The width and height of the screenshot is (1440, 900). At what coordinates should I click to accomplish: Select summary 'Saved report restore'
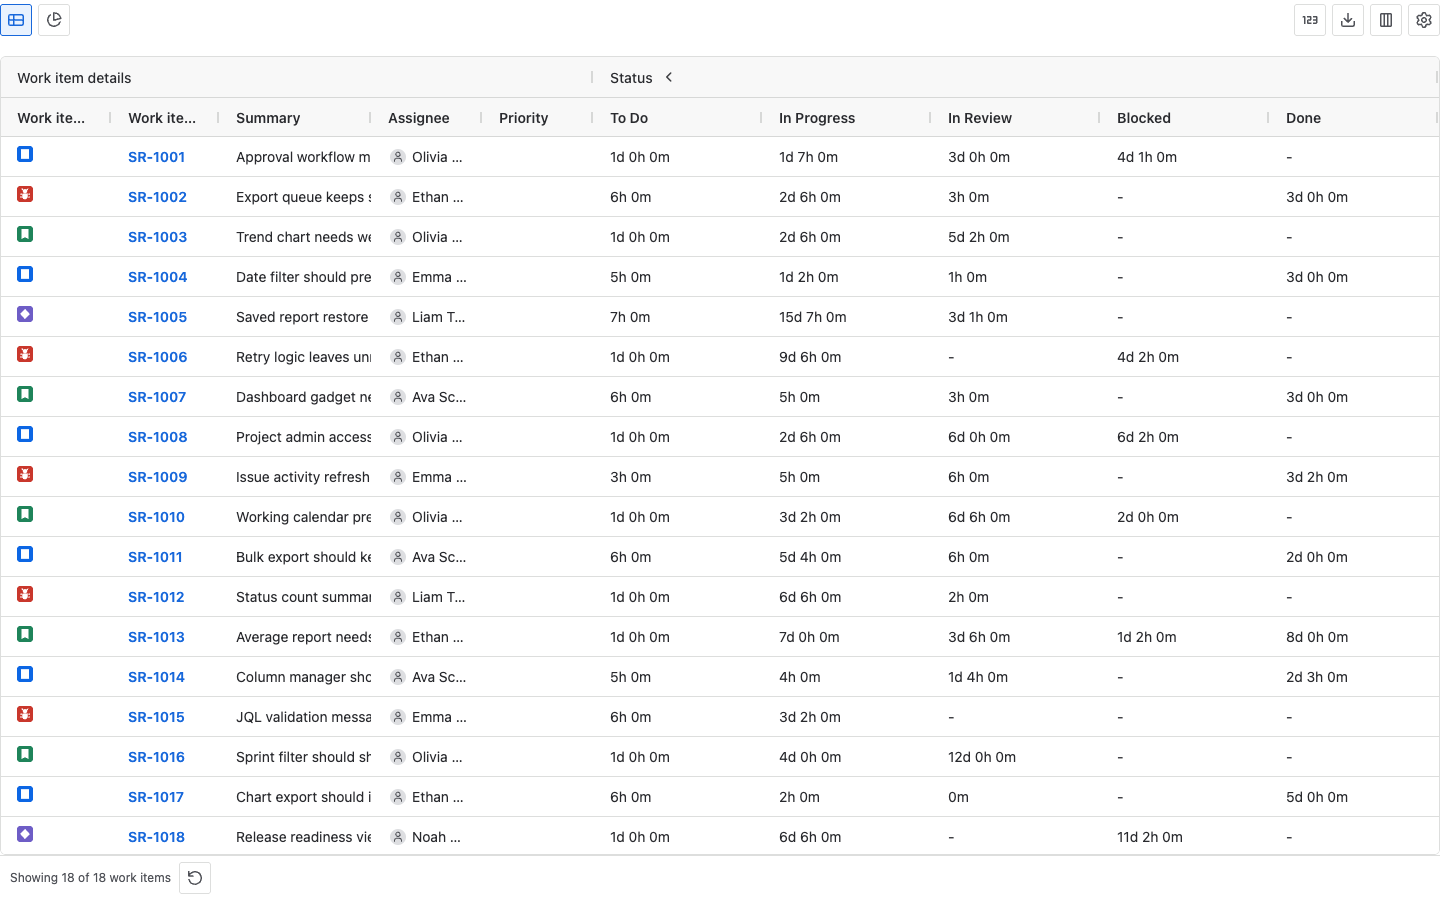tap(302, 317)
